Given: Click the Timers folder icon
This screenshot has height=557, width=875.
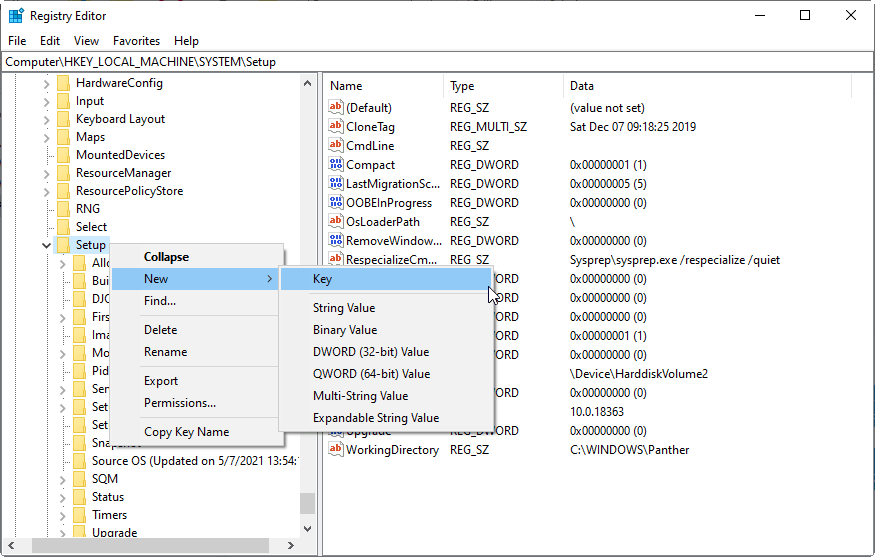Looking at the screenshot, I should point(80,515).
